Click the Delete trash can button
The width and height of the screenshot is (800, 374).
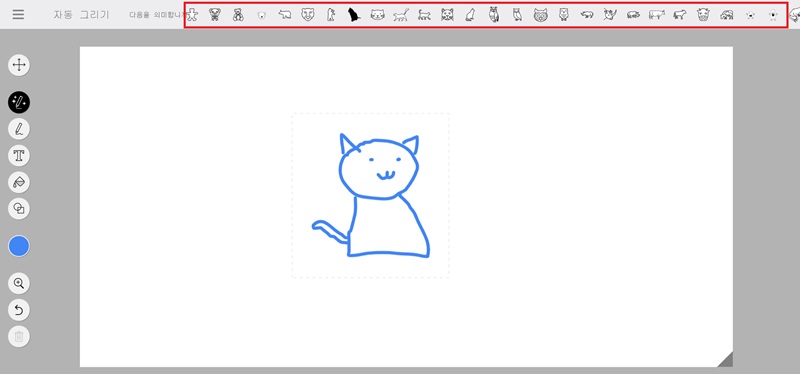click(x=19, y=336)
